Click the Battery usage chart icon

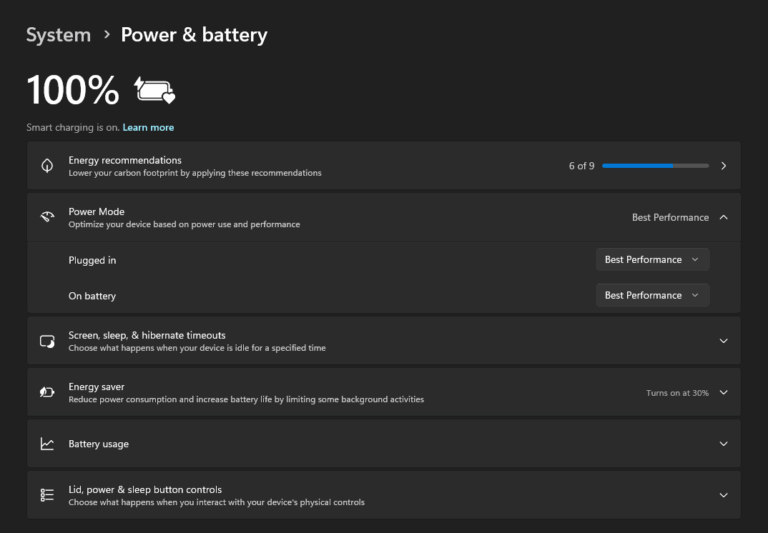pos(47,444)
